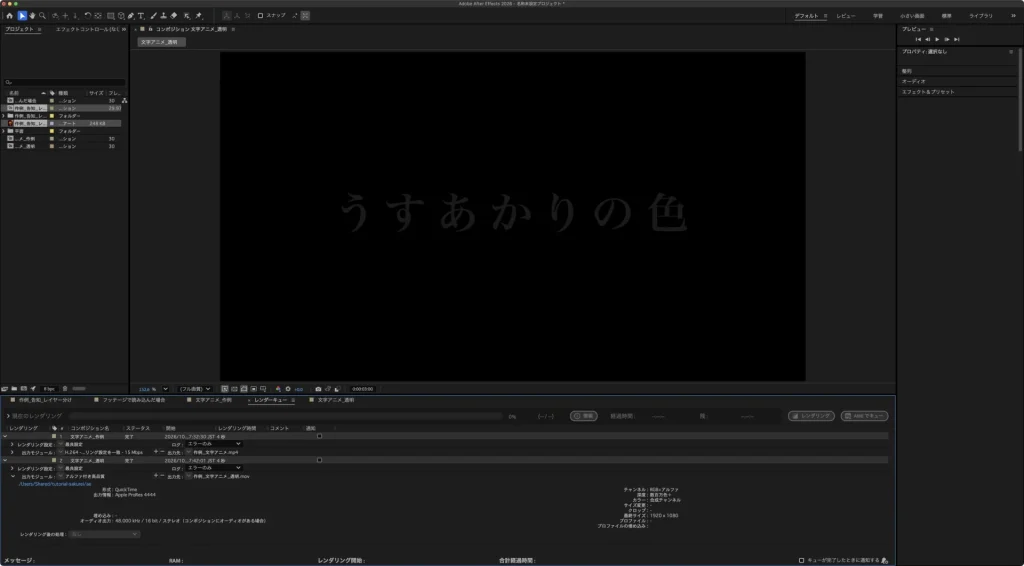Collapse render queue item 2 文字アニメ_透明
The width and height of the screenshot is (1024, 566).
pyautogui.click(x=5, y=460)
